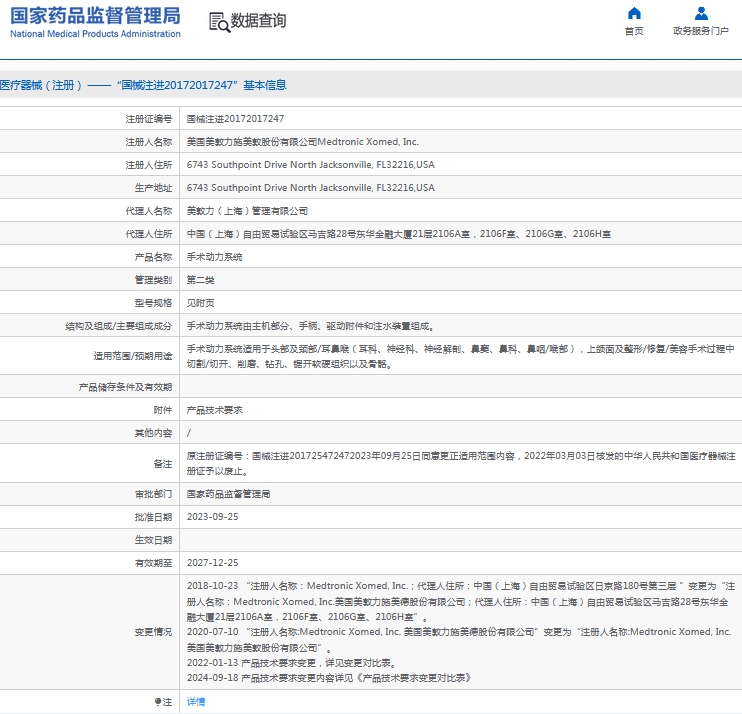
Task: Click registrant name Medtronic Xomed, Inc. value
Action: click(x=302, y=142)
